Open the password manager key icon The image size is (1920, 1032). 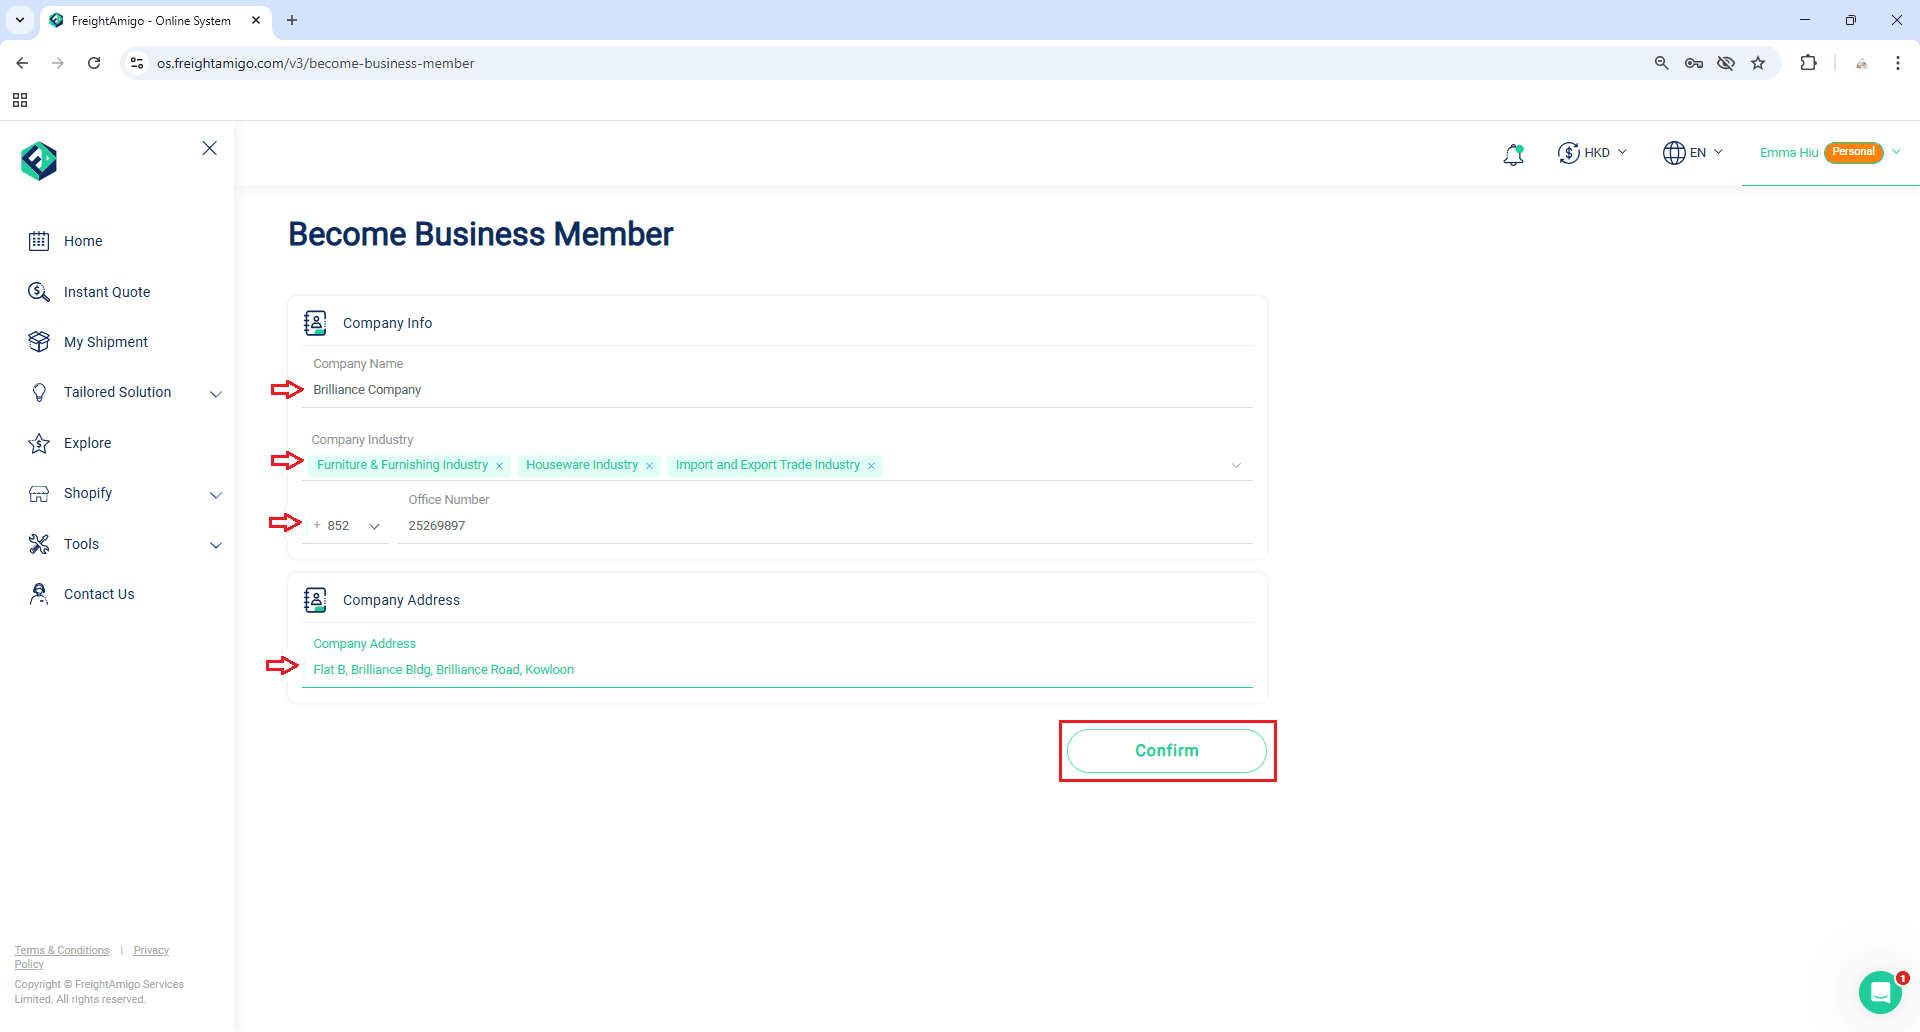click(1694, 63)
